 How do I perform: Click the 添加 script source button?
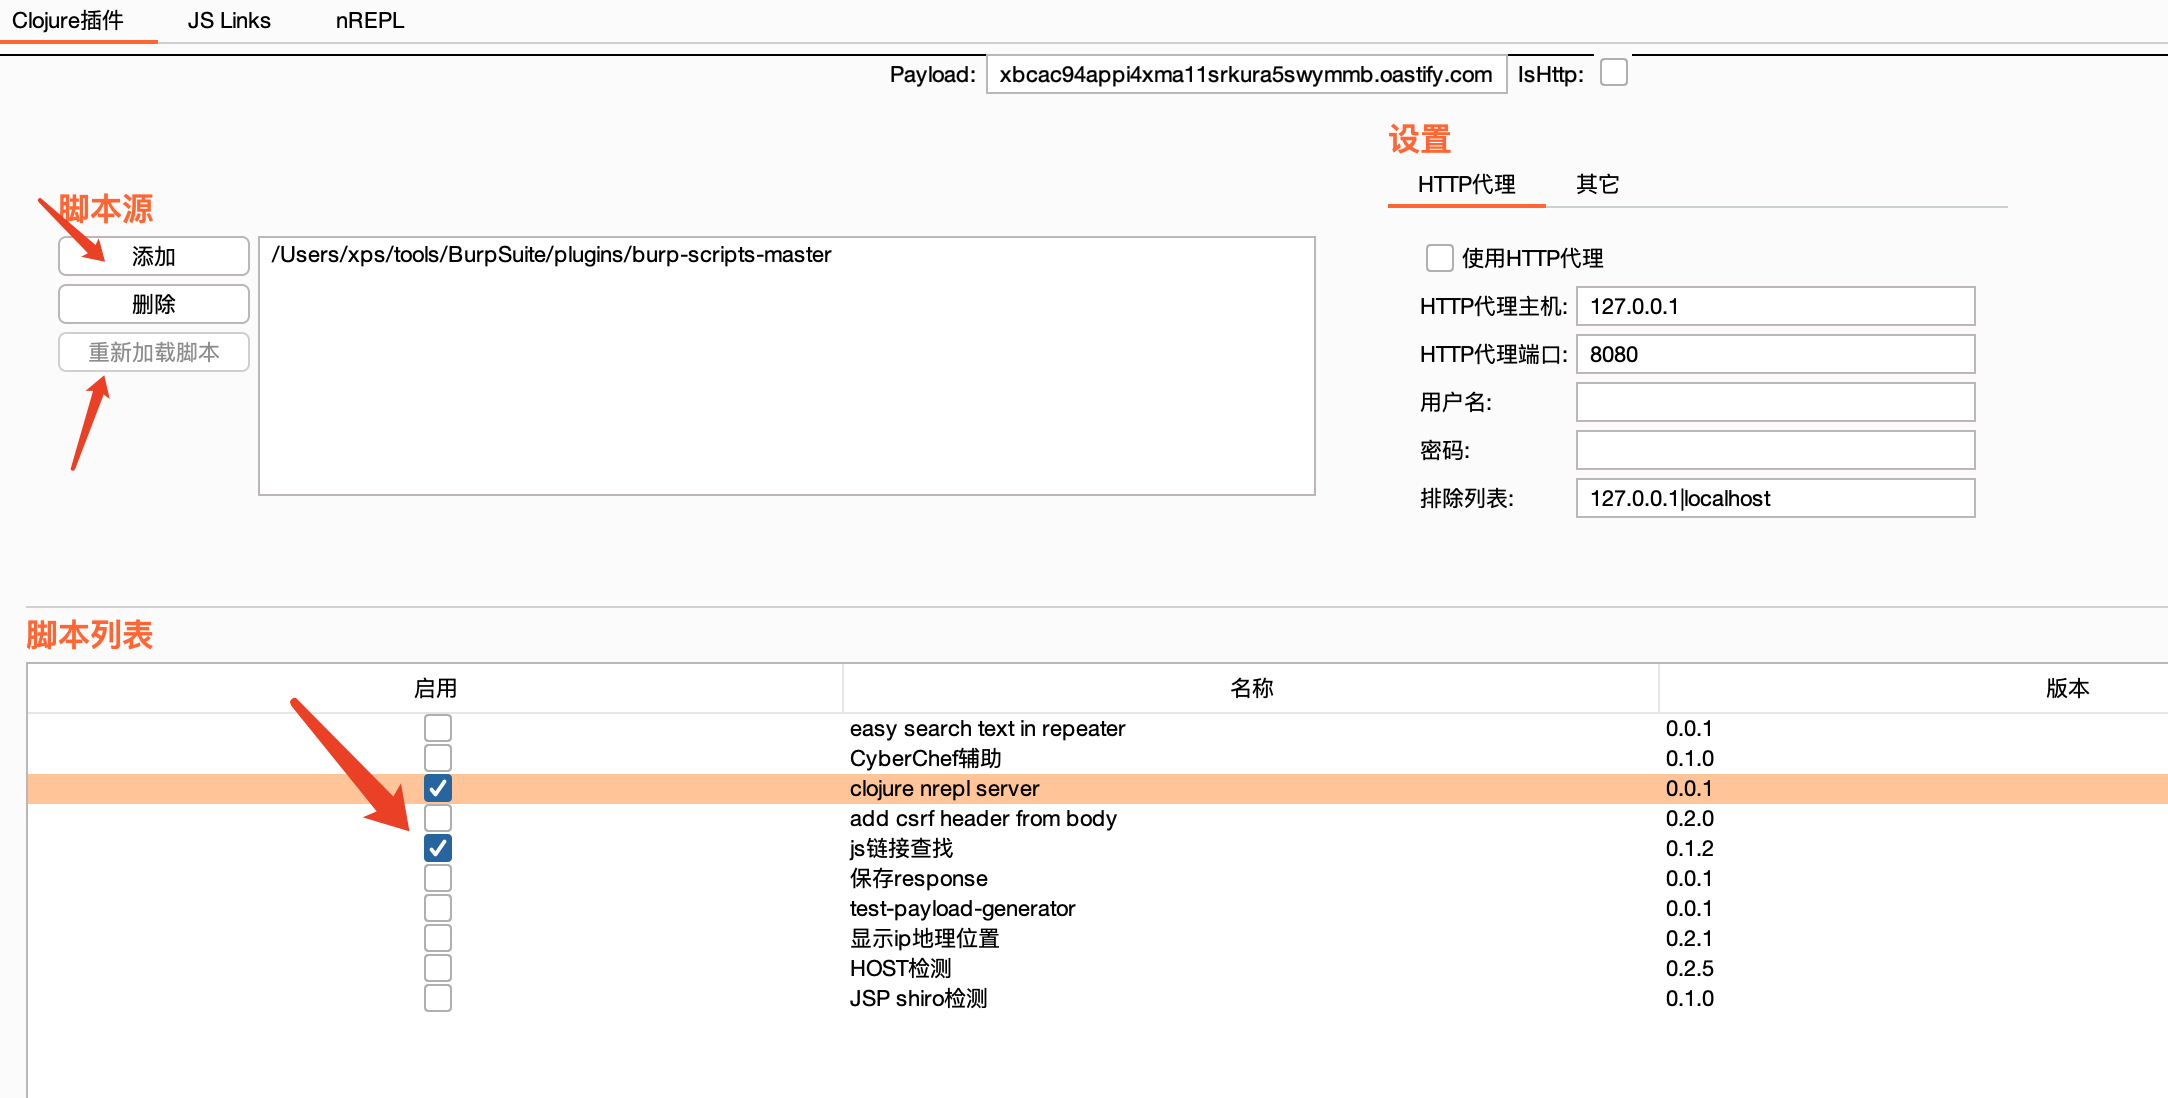(x=154, y=256)
